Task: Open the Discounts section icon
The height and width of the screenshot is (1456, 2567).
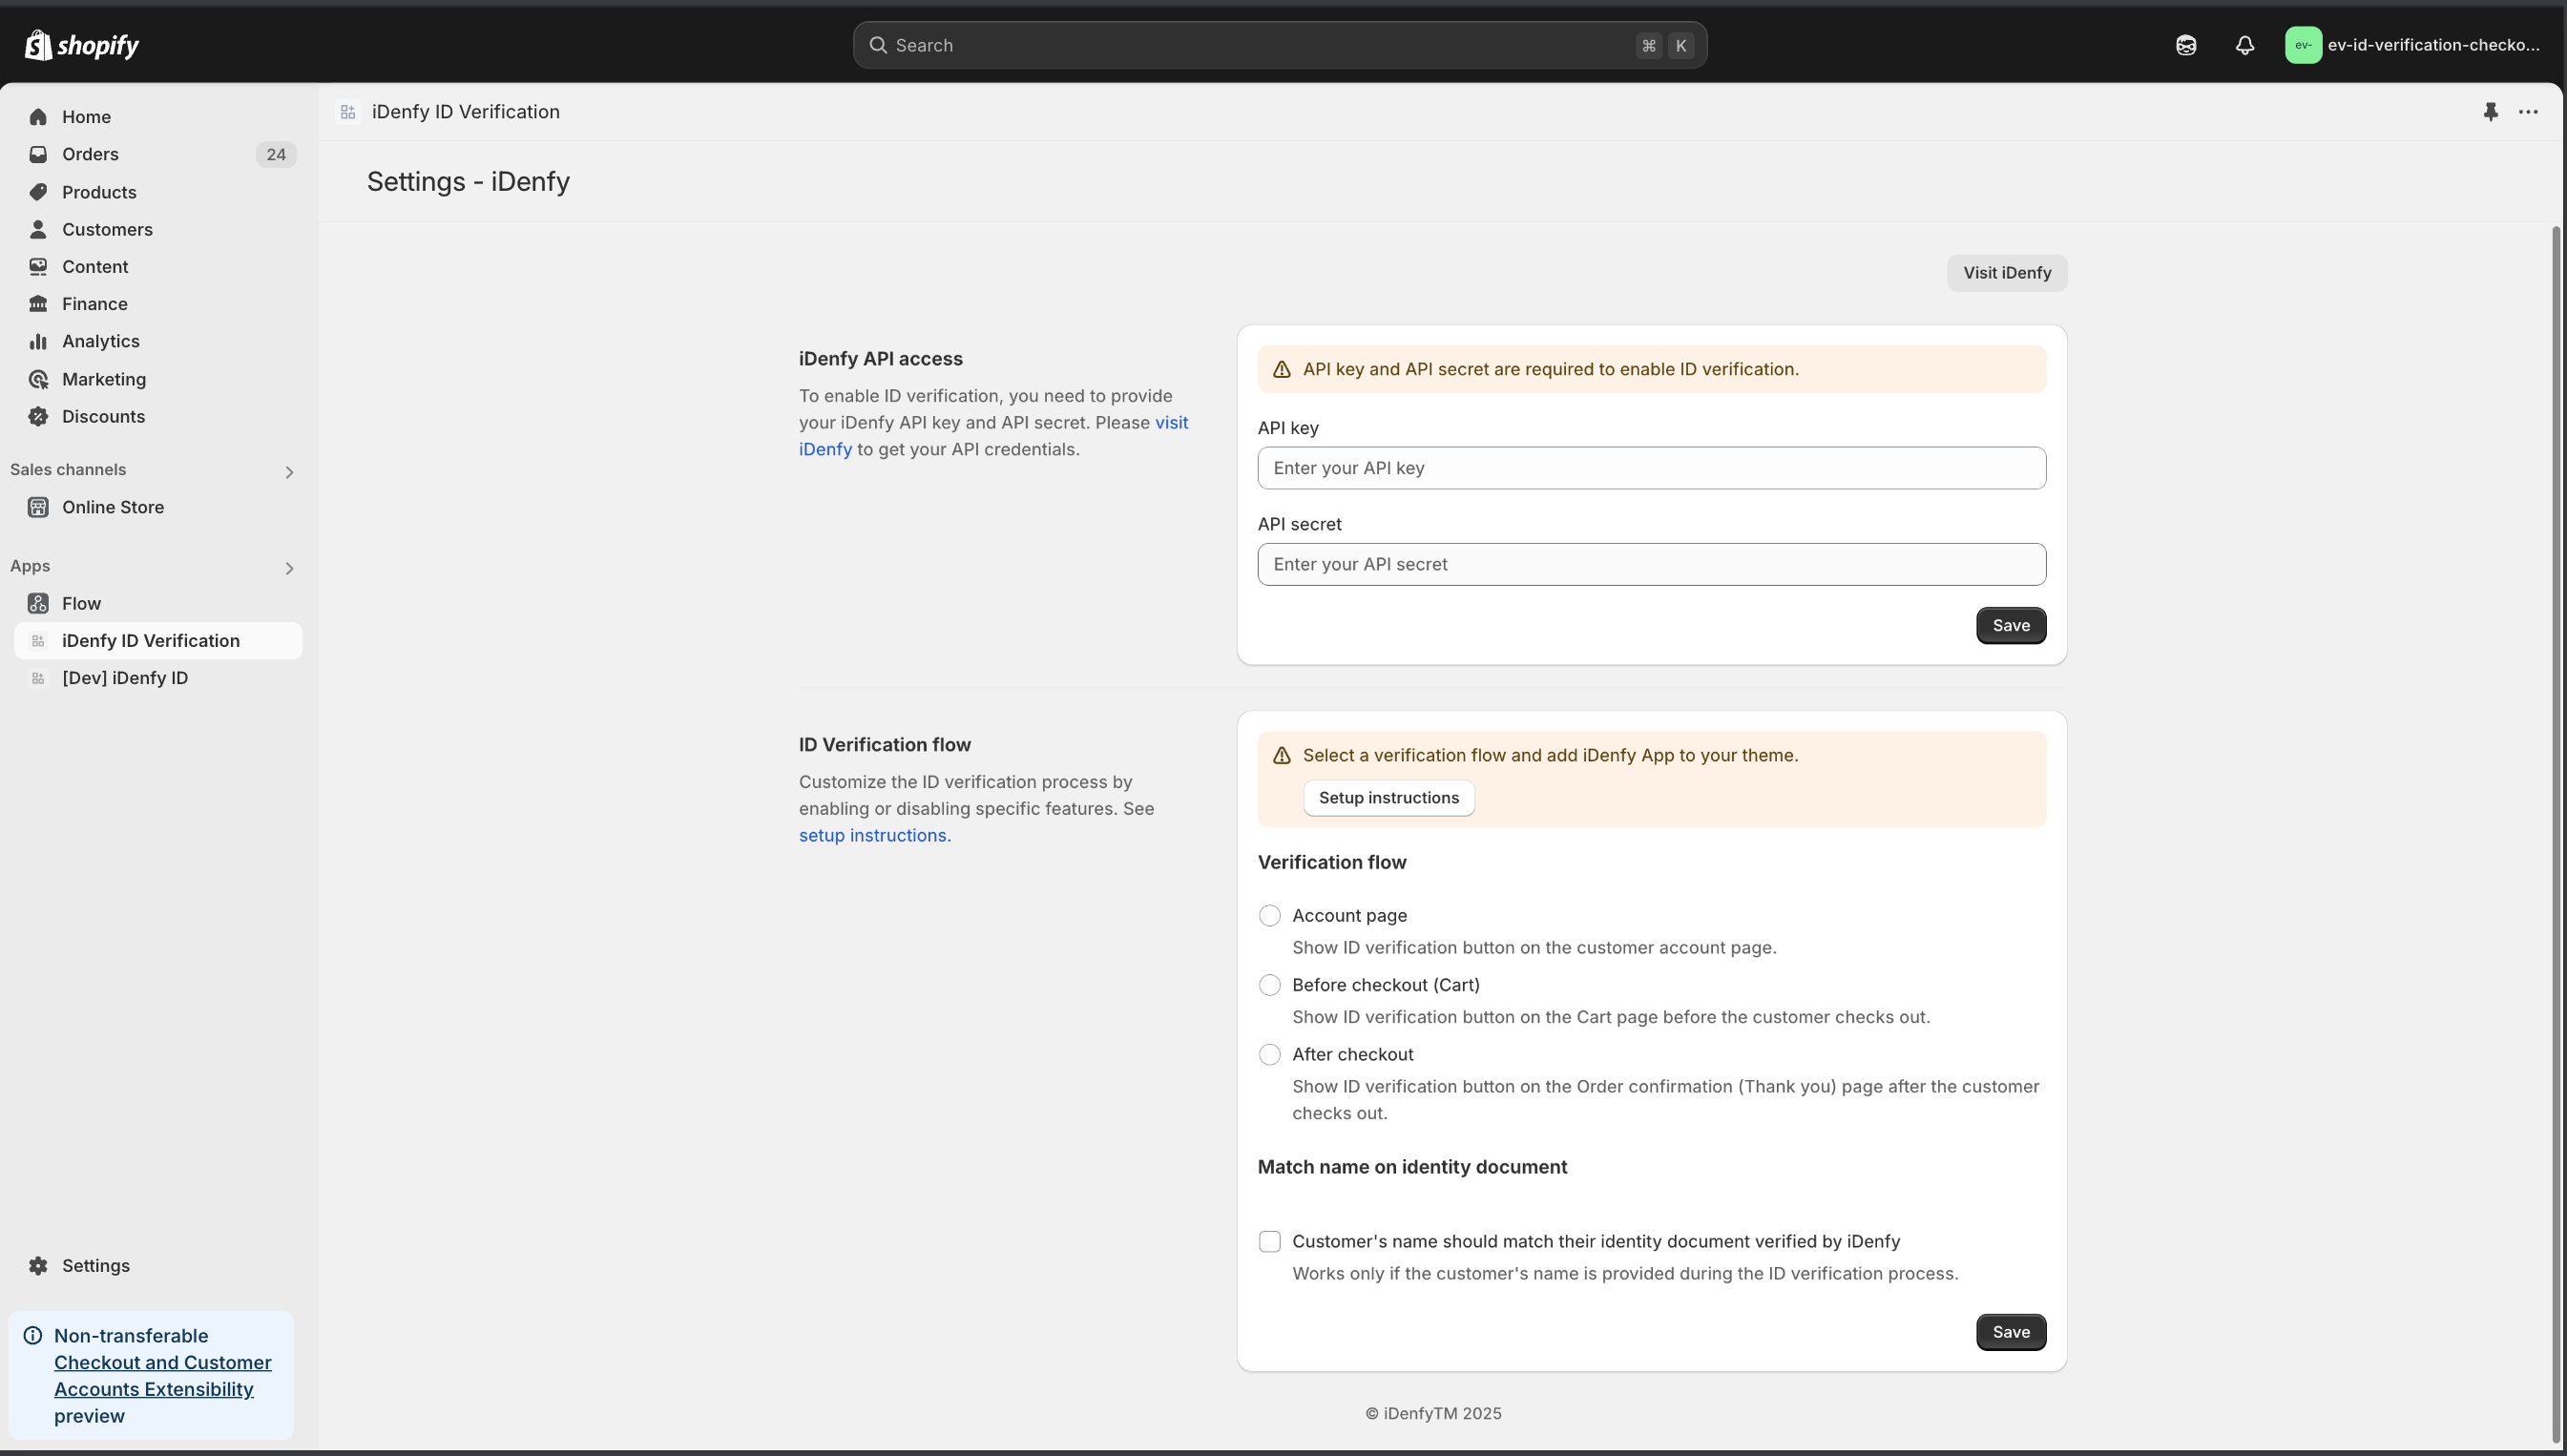Action: (38, 416)
